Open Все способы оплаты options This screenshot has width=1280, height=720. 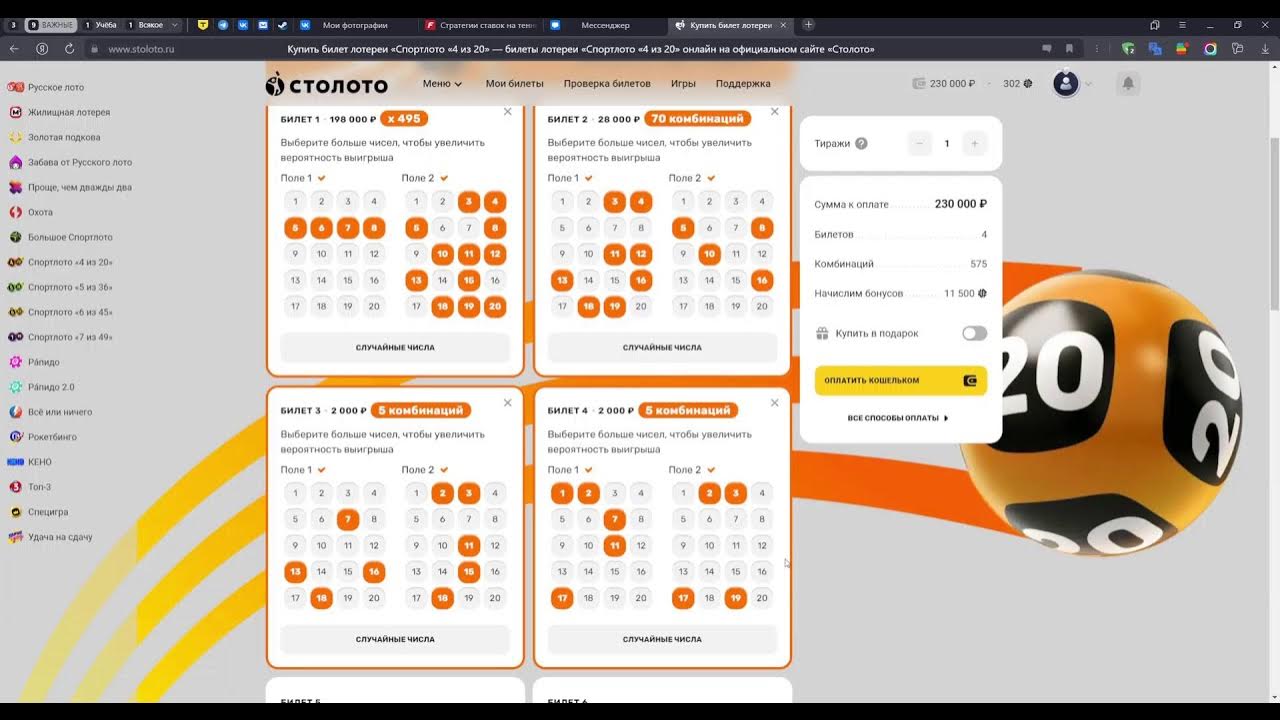pyautogui.click(x=898, y=418)
